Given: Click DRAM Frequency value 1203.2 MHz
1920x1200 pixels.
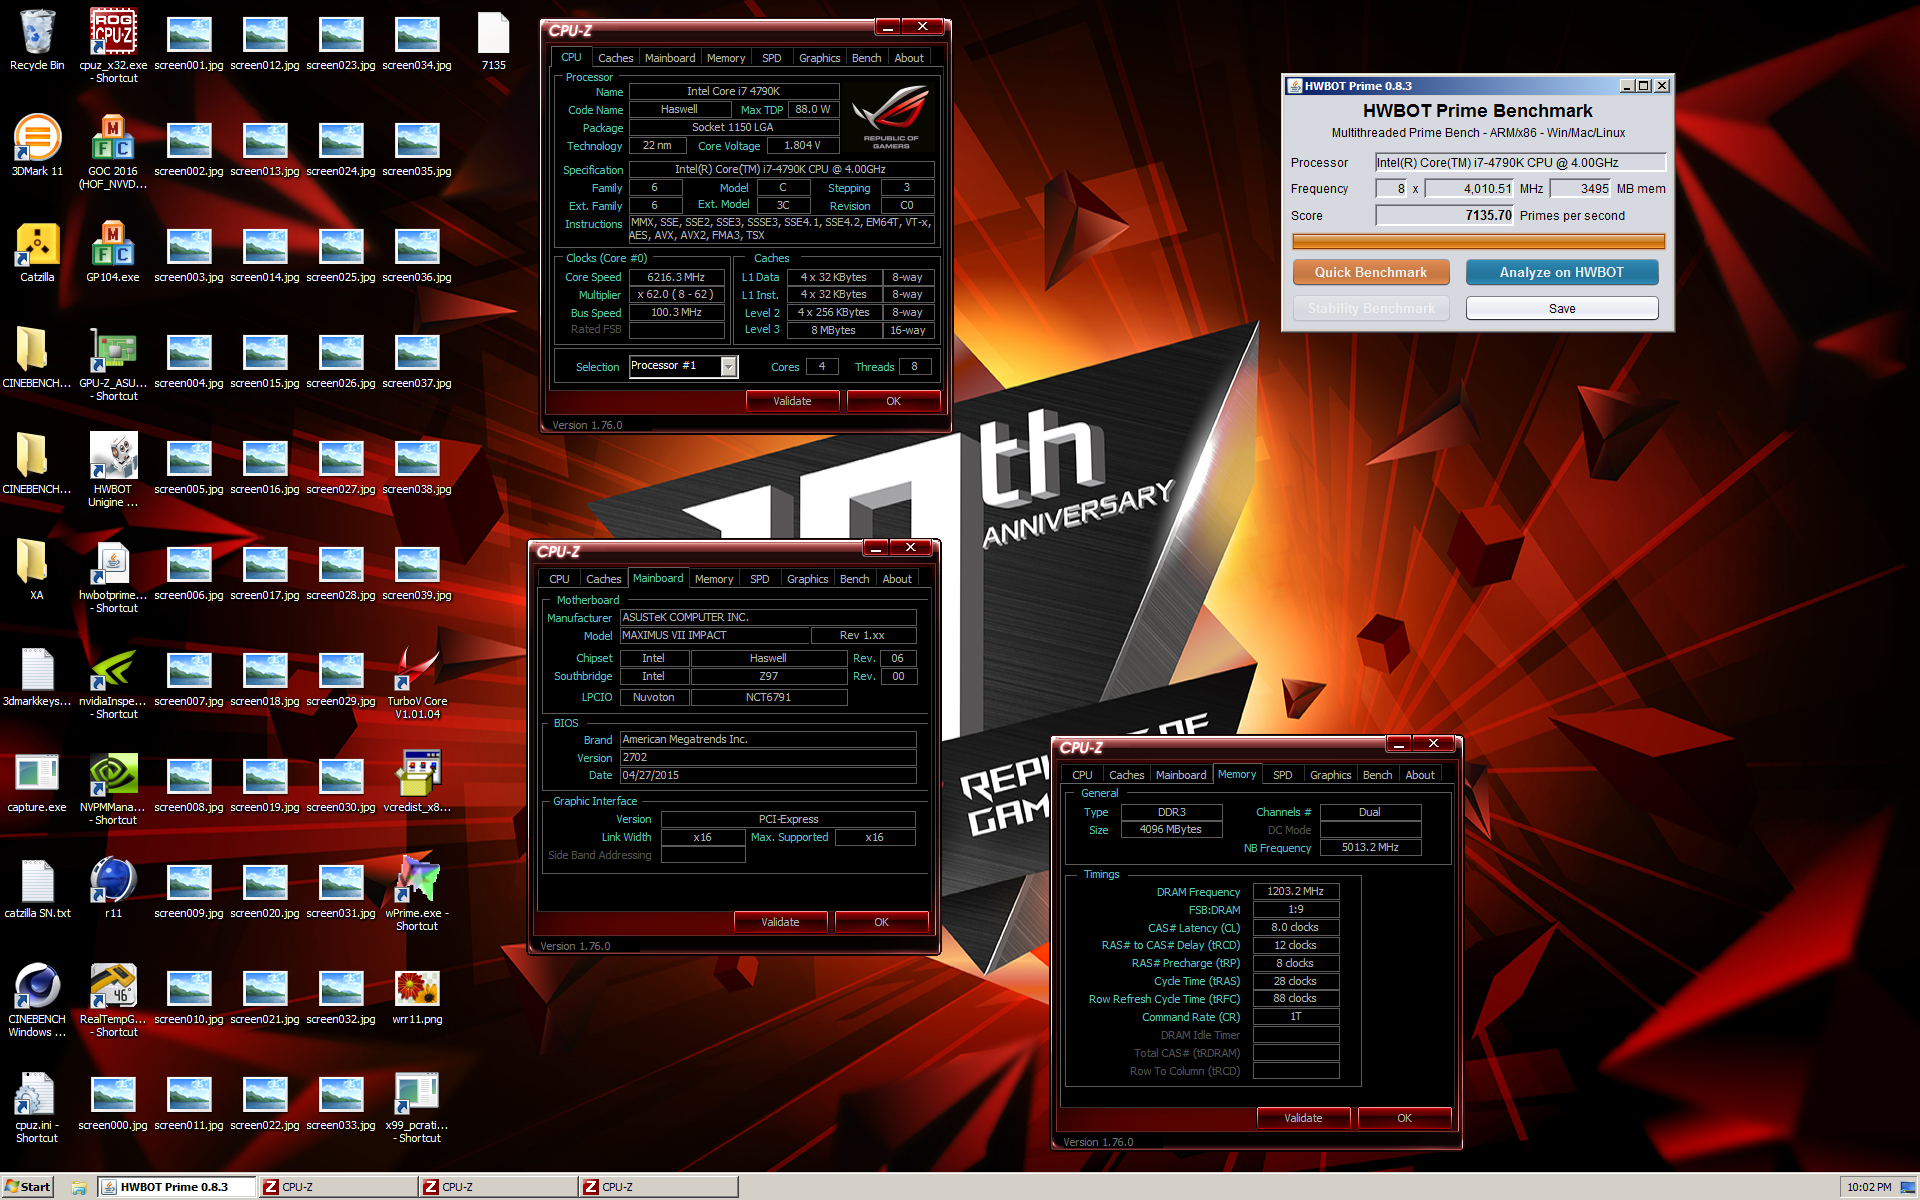Looking at the screenshot, I should (x=1295, y=891).
